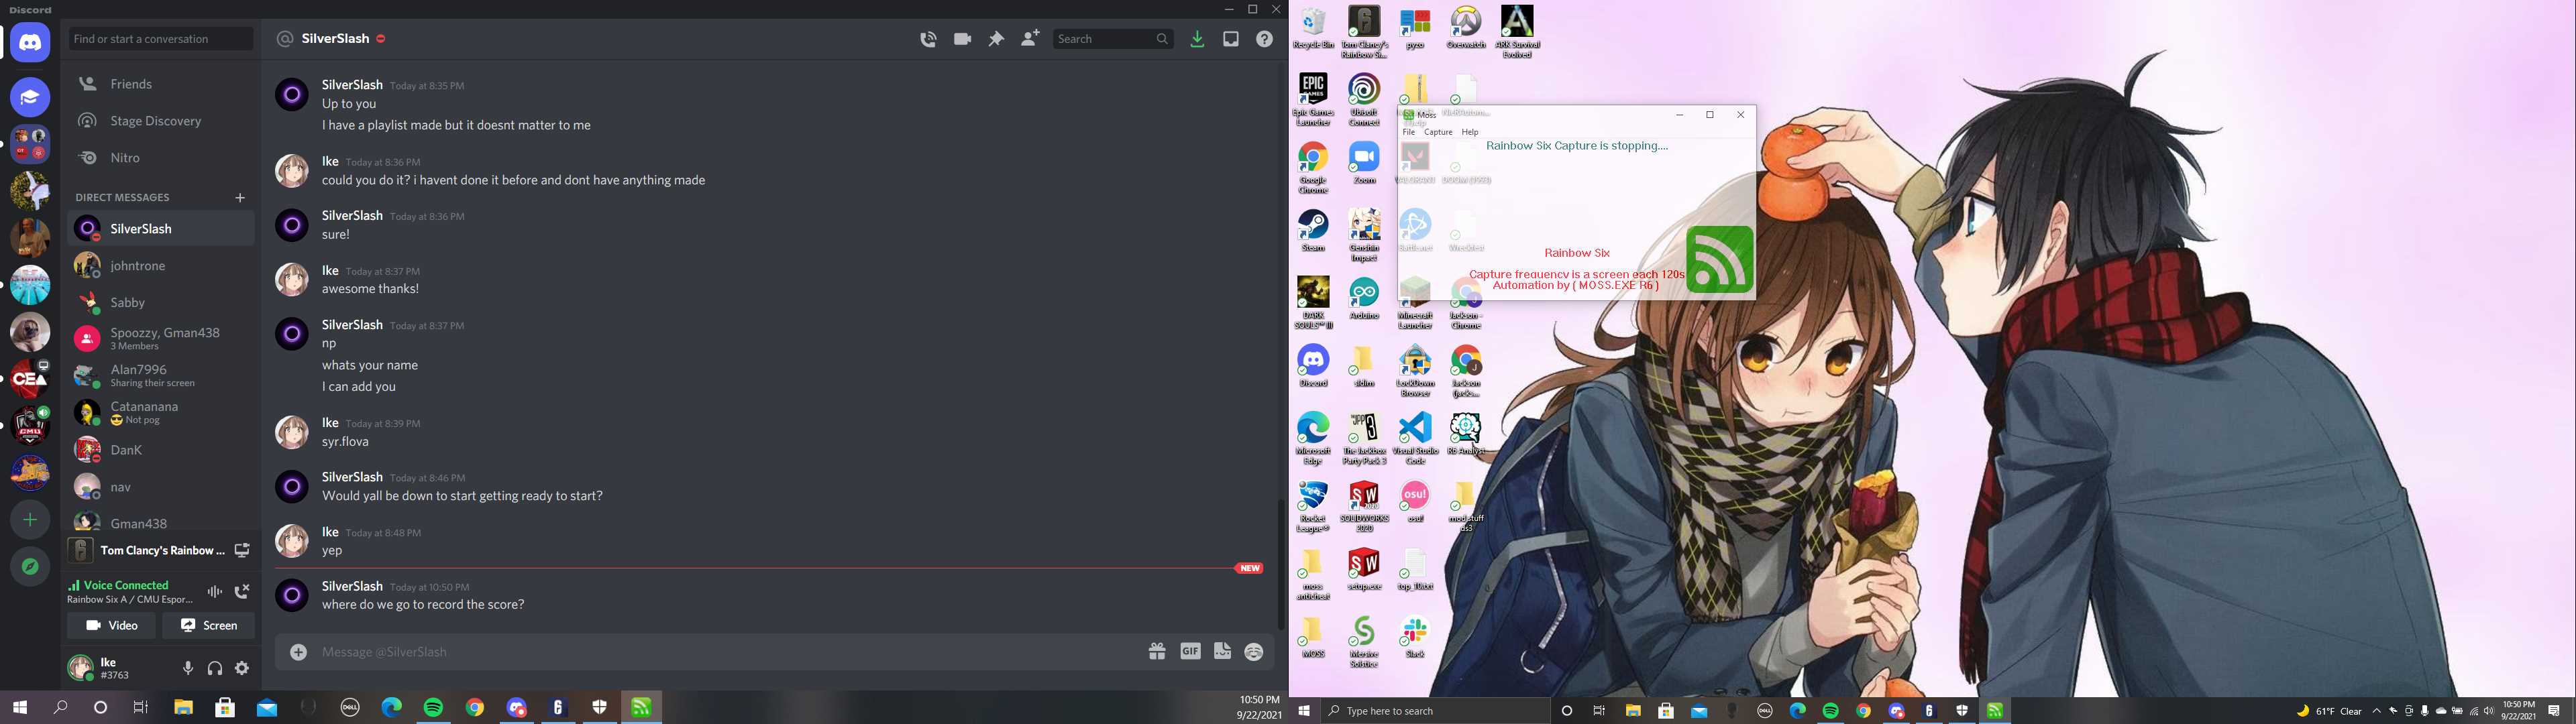Open the Friends page

coord(160,84)
